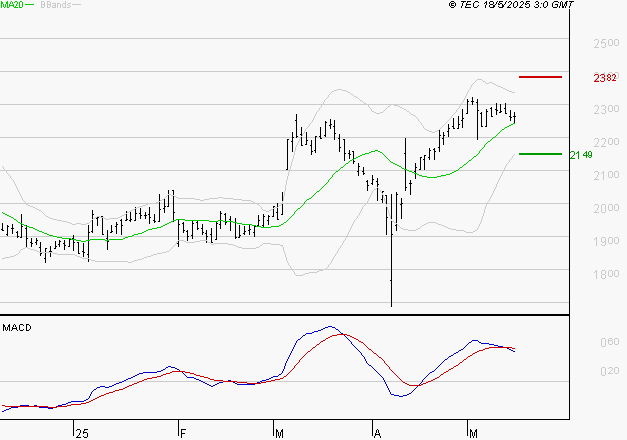Image resolution: width=627 pixels, height=440 pixels.
Task: Click the MACD panel label
Action: click(x=17, y=327)
